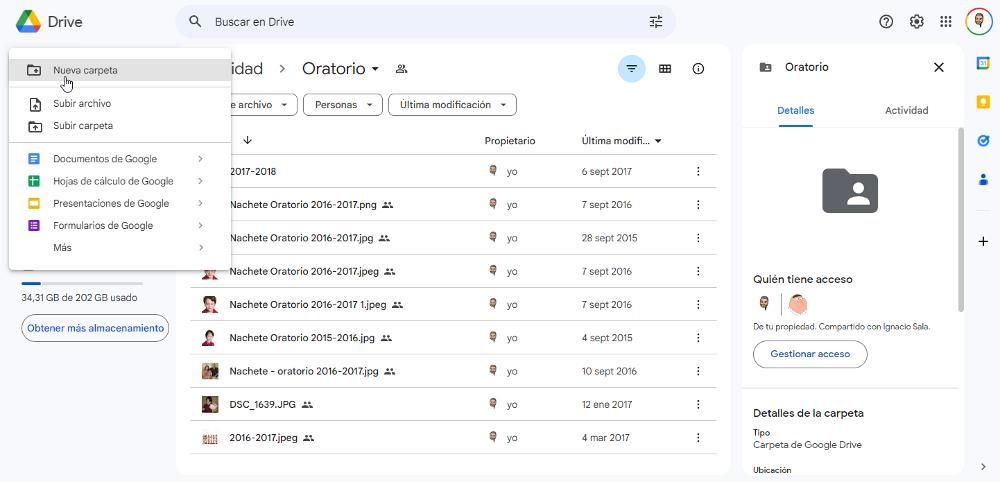Open more actions for Nachete Oratorio 2015-2016.jpg
1000x482 pixels.
point(698,338)
